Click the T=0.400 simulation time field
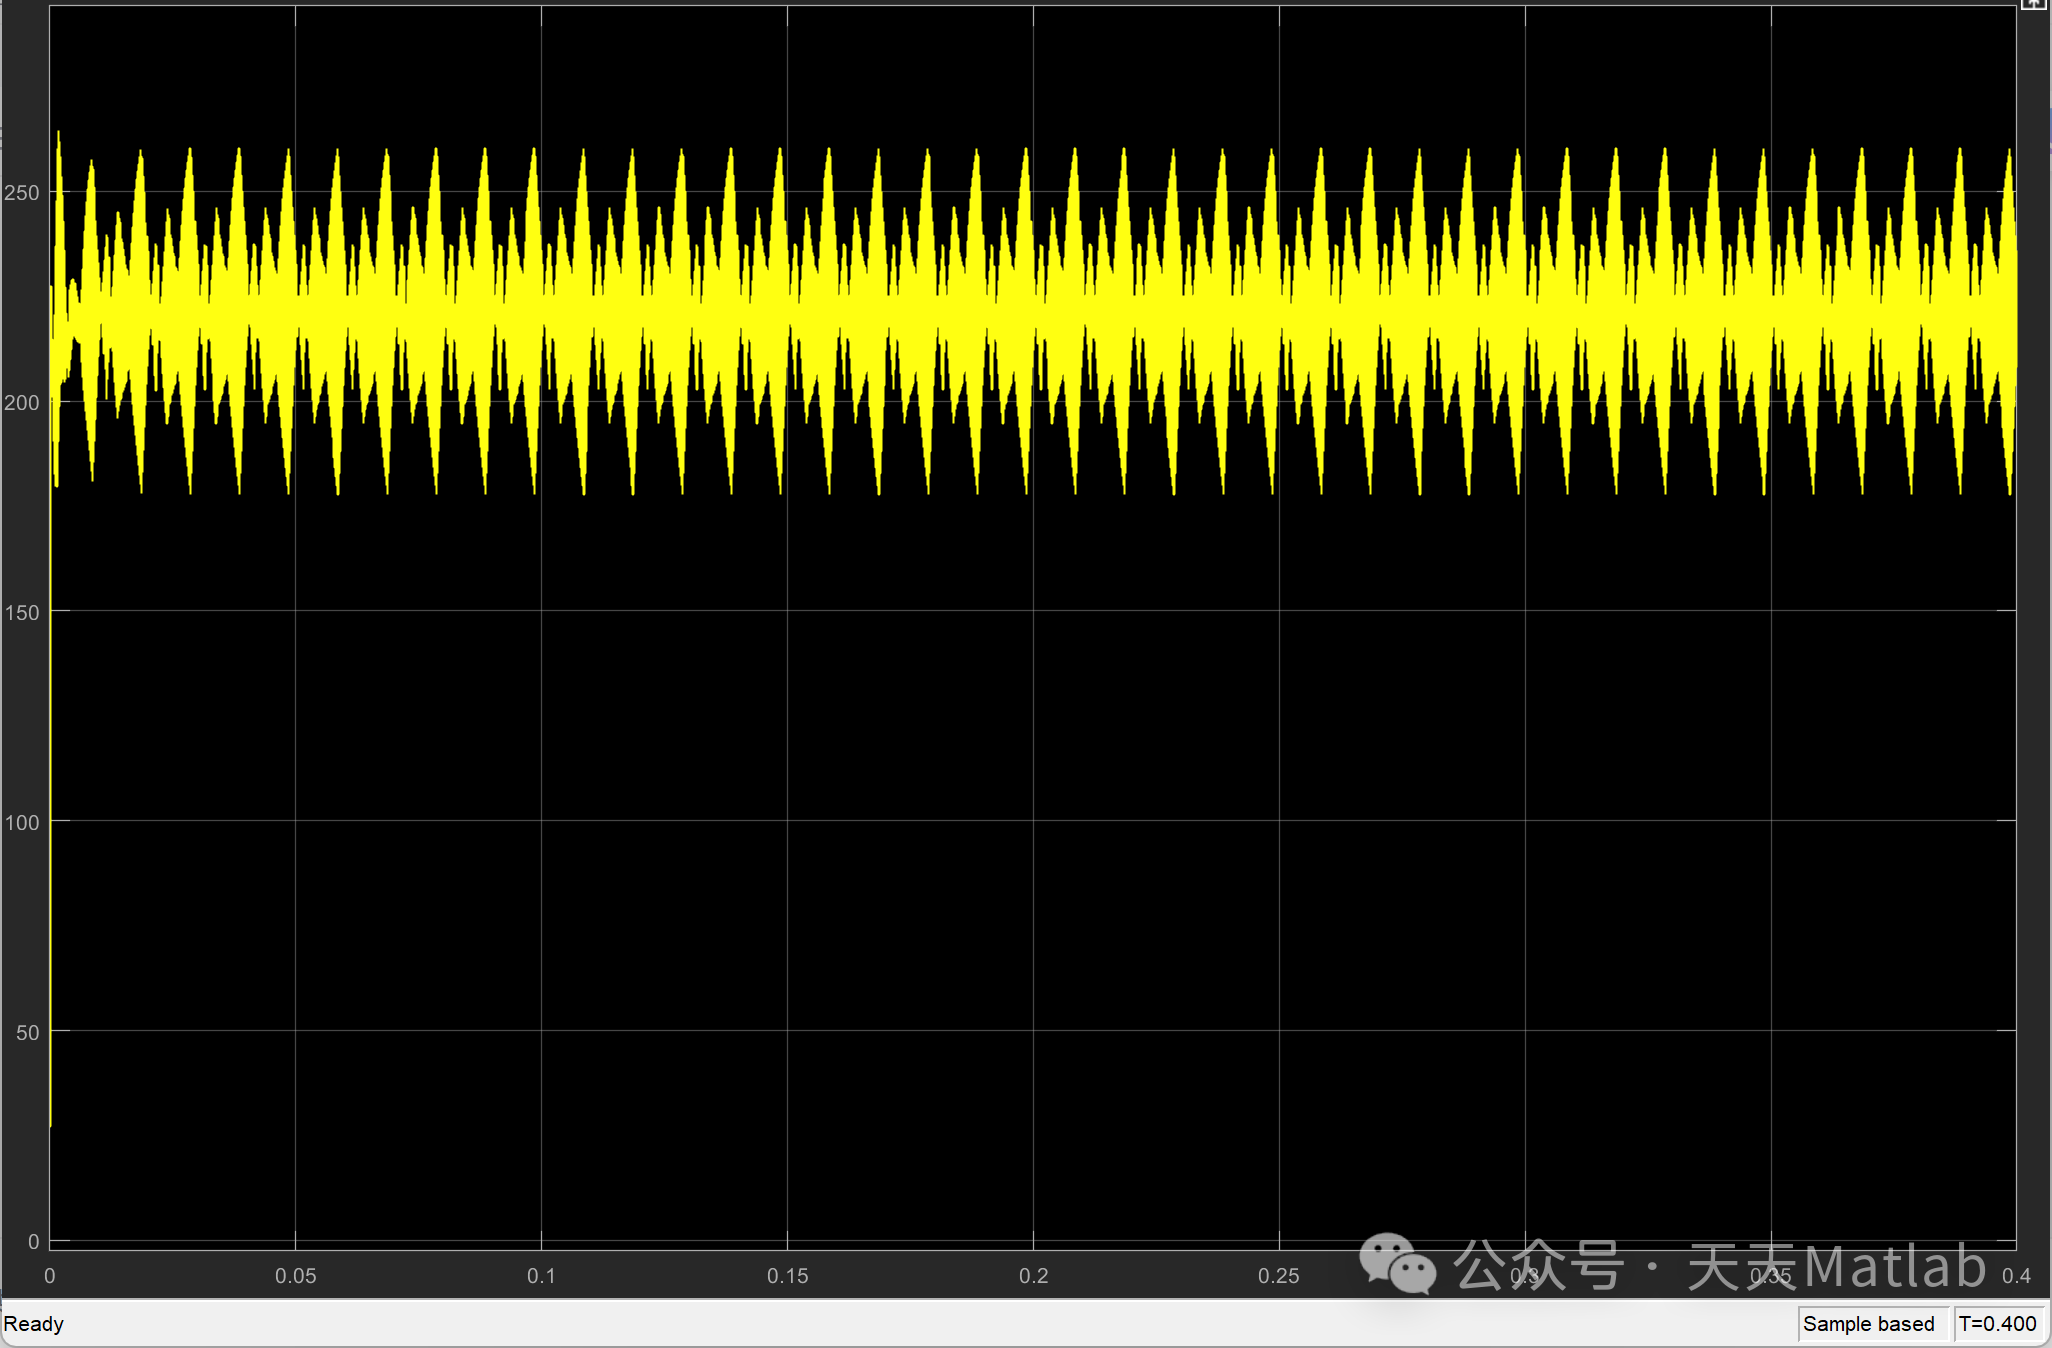The width and height of the screenshot is (2052, 1348). point(1997,1324)
